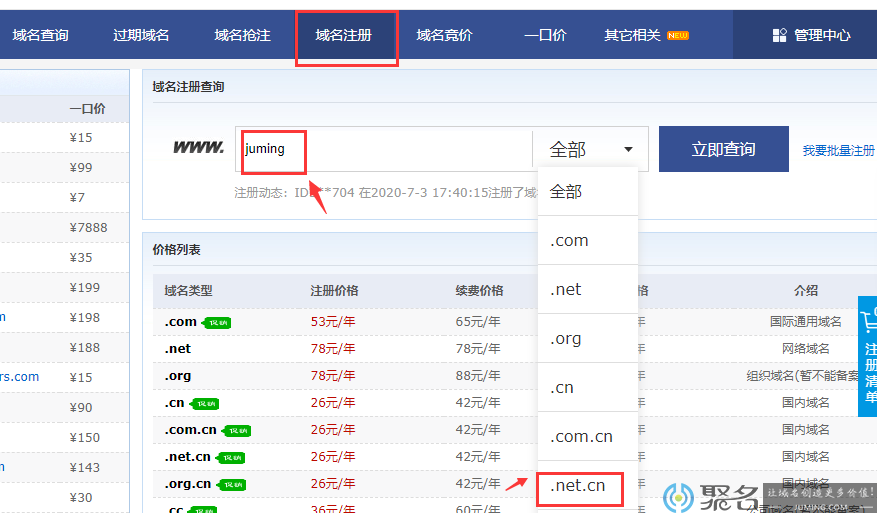Click the promo tag next to .net.cn
Screen dimensions: 877x513
click(230, 458)
